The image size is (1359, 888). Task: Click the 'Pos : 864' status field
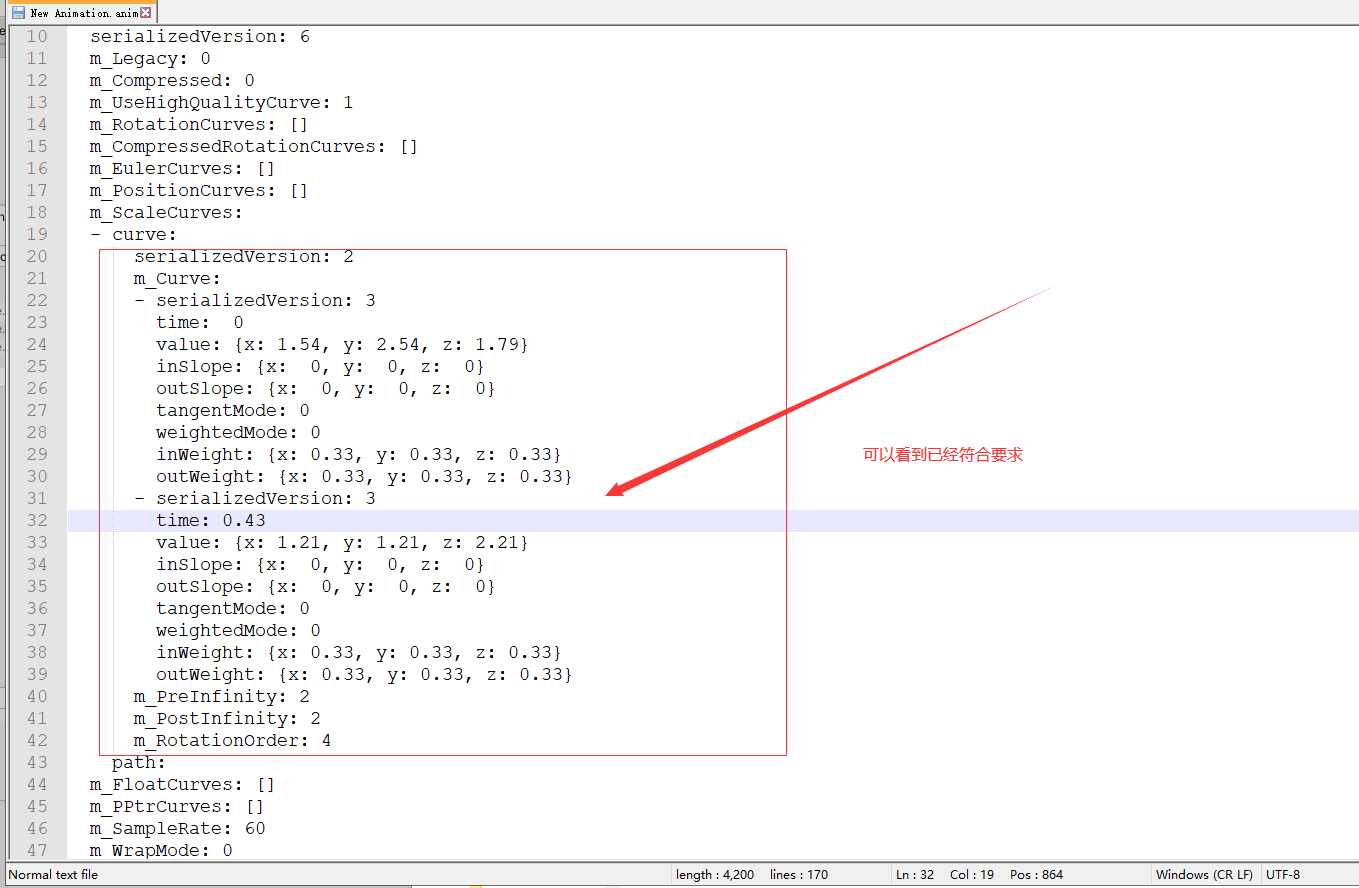pos(1037,874)
